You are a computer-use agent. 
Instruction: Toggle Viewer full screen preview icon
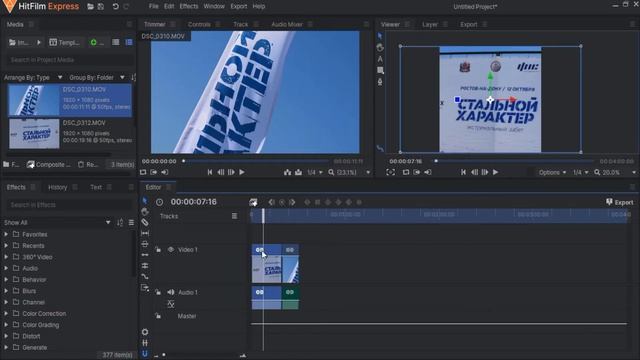[390, 172]
